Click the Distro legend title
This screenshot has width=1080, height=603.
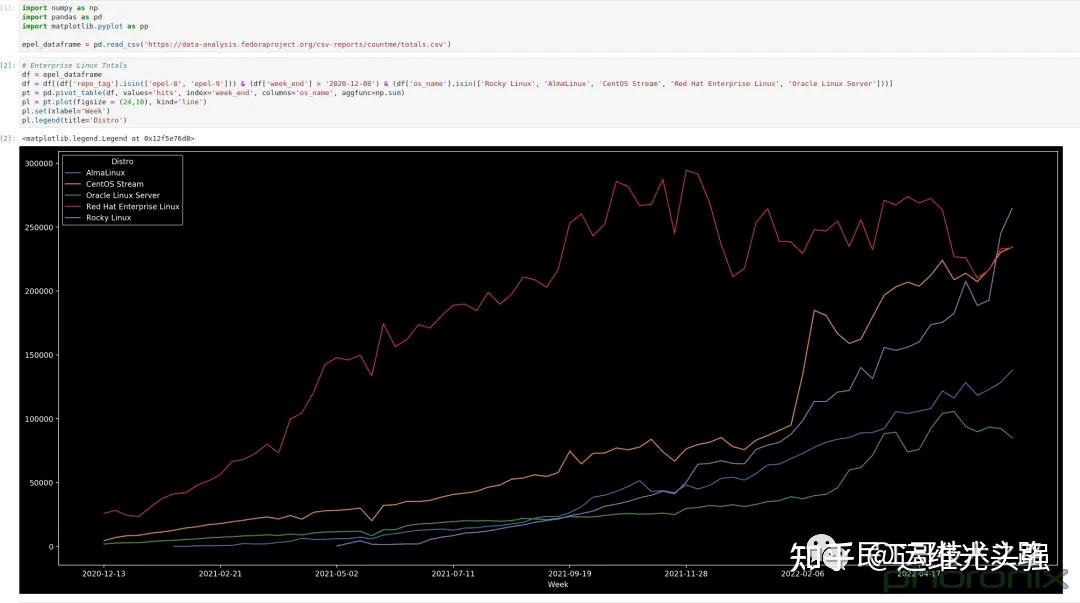123,161
